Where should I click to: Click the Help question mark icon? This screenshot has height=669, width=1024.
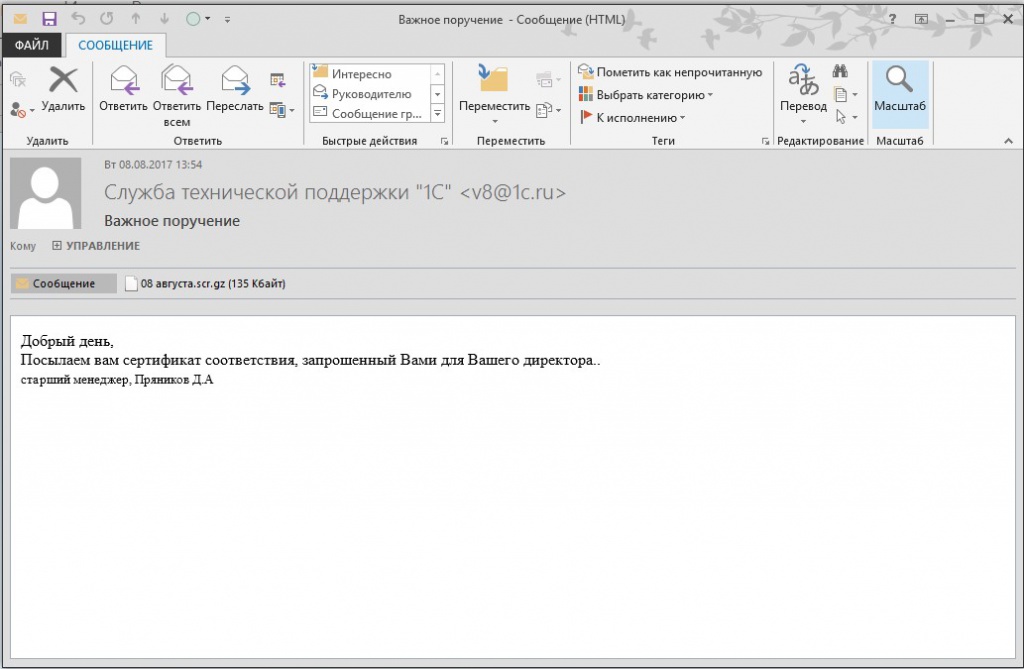[892, 19]
